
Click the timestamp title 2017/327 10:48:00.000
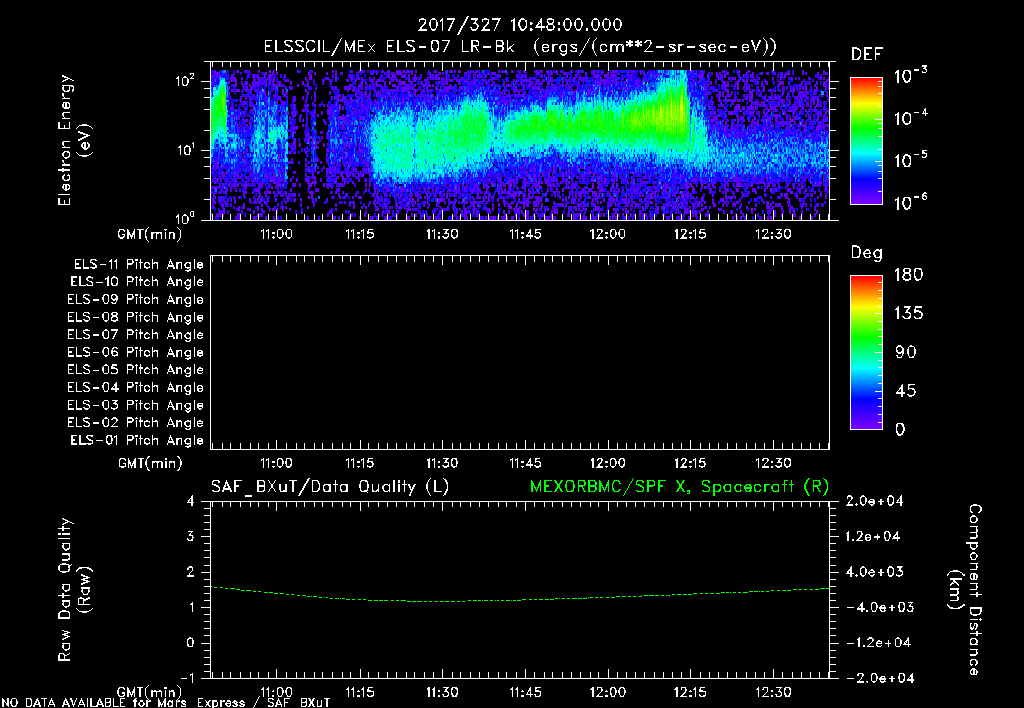pyautogui.click(x=520, y=25)
